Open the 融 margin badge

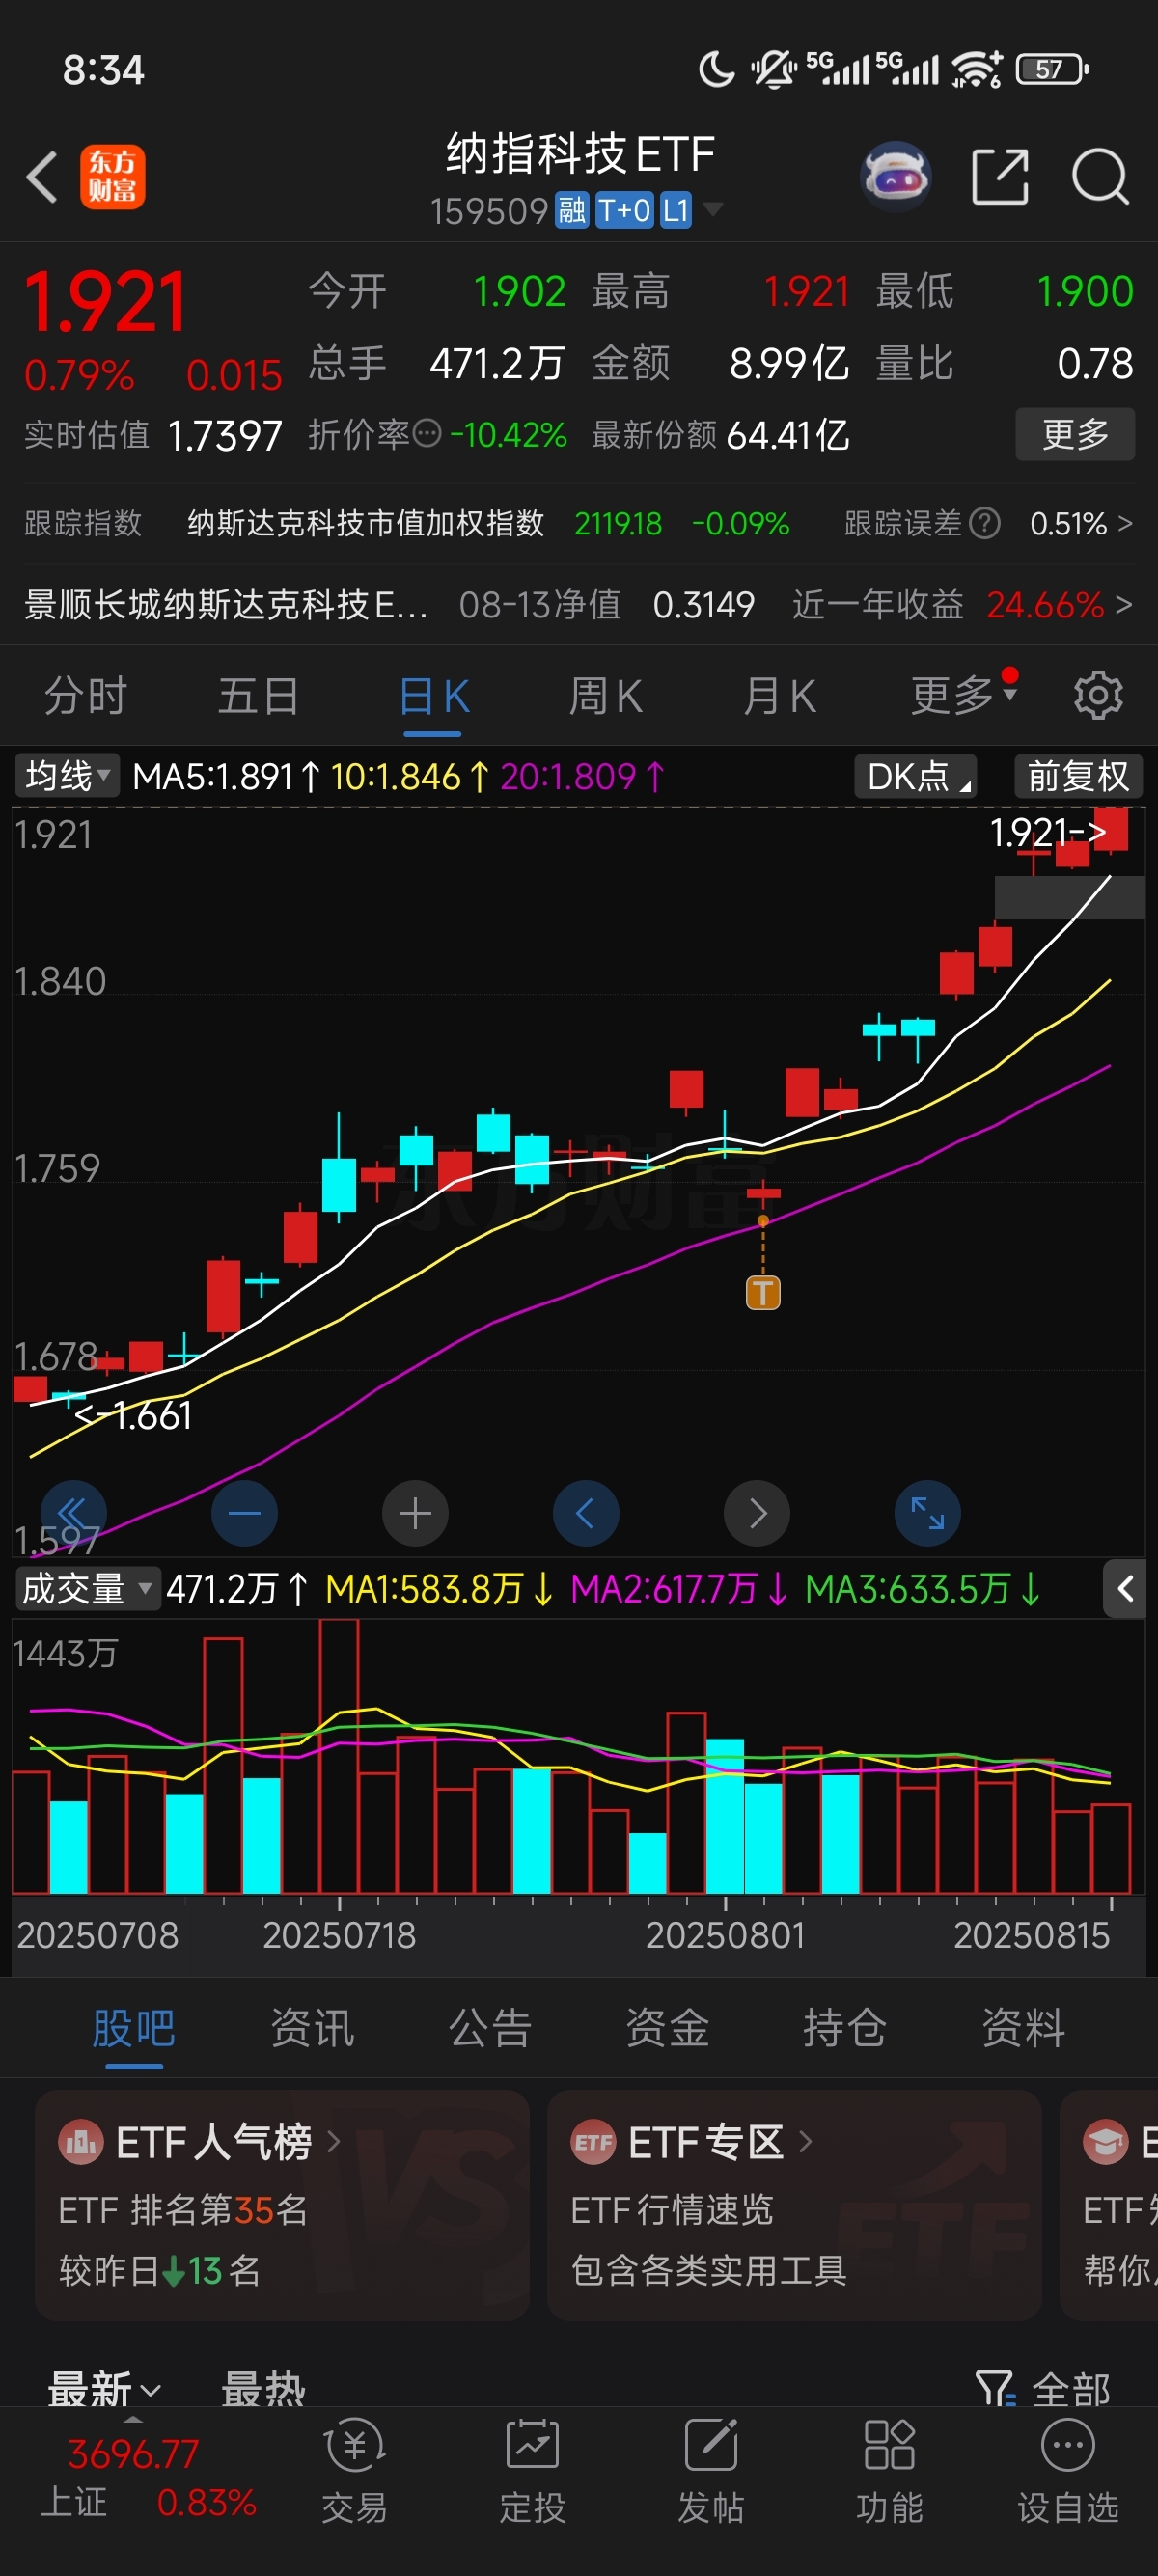click(572, 210)
